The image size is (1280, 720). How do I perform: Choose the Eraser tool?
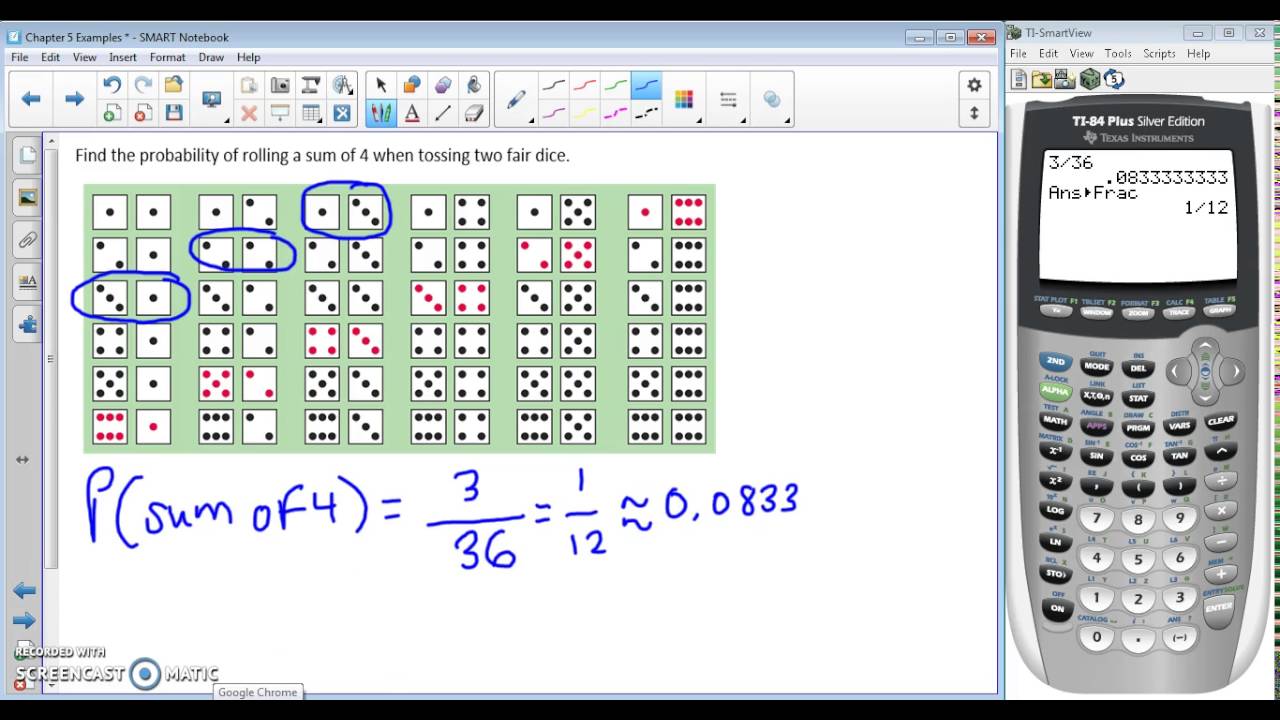tap(474, 113)
